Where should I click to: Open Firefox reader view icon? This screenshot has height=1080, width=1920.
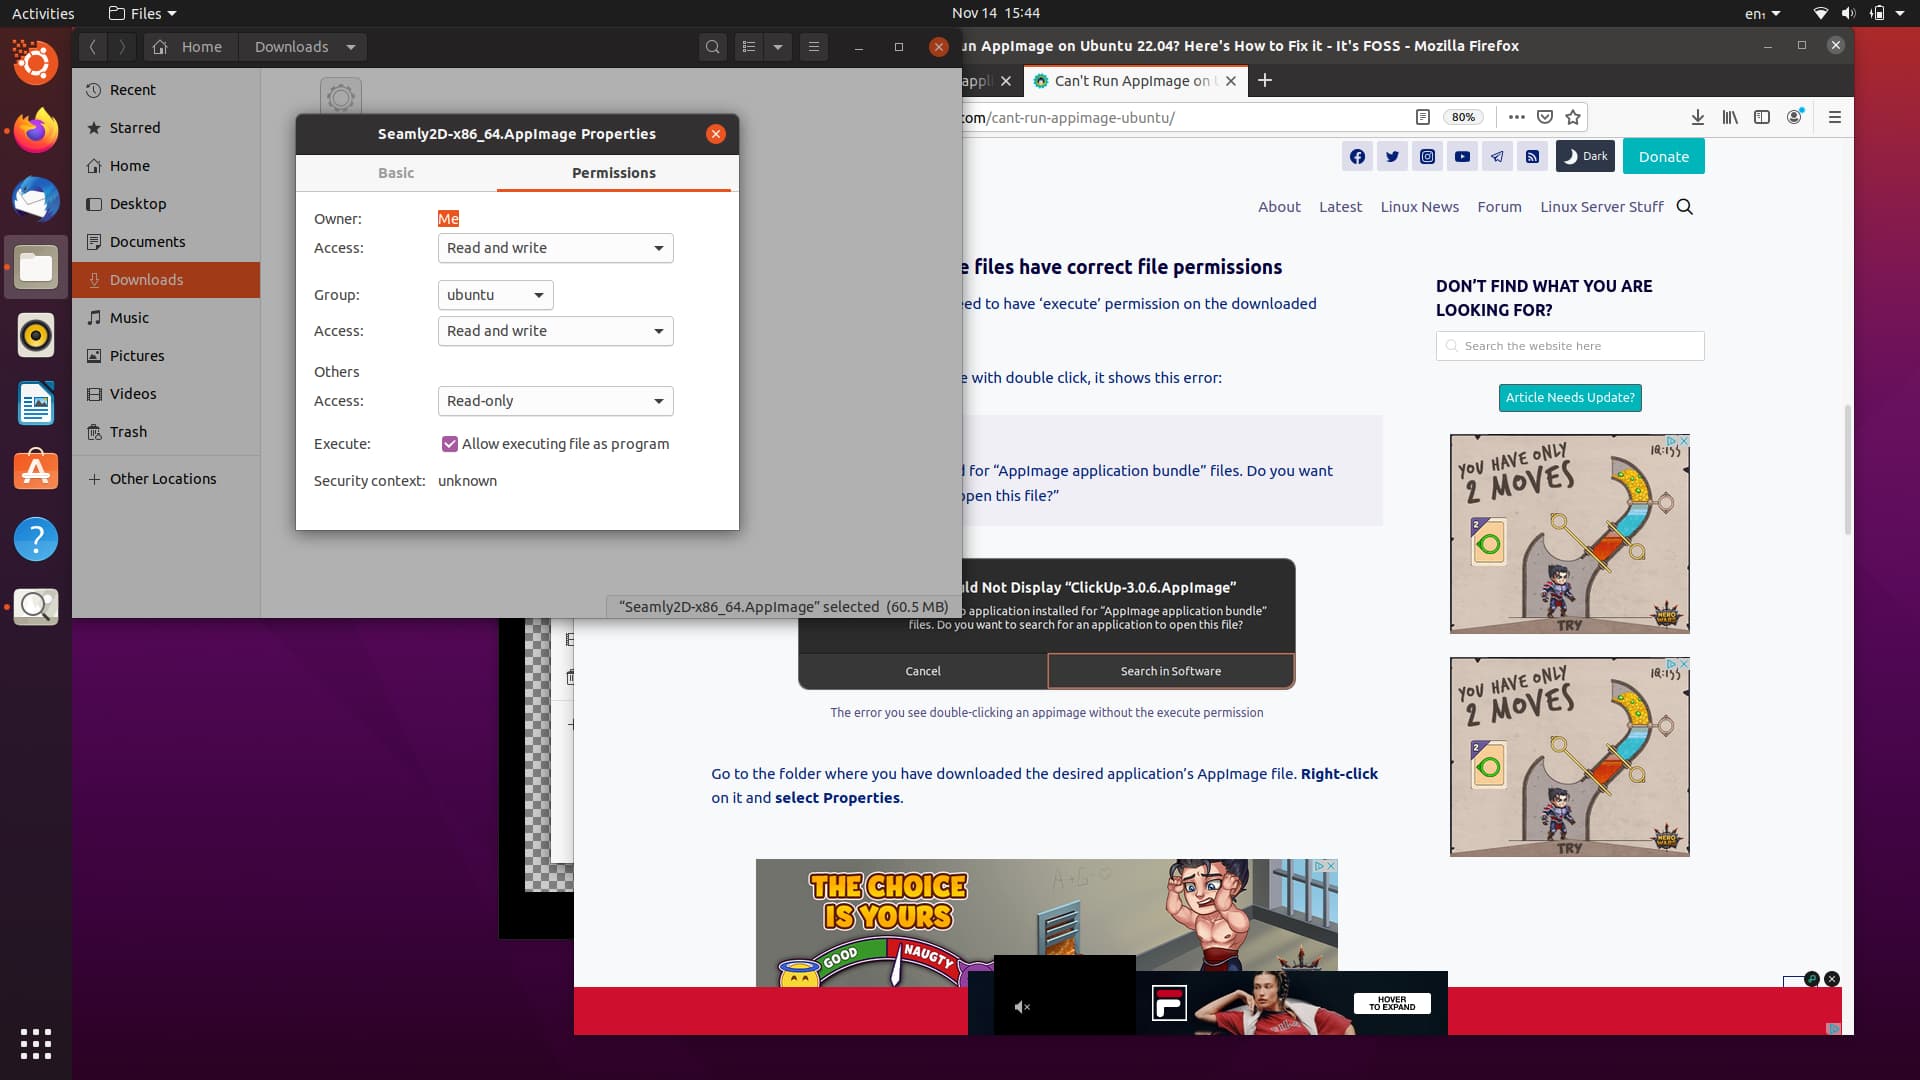pyautogui.click(x=1422, y=117)
